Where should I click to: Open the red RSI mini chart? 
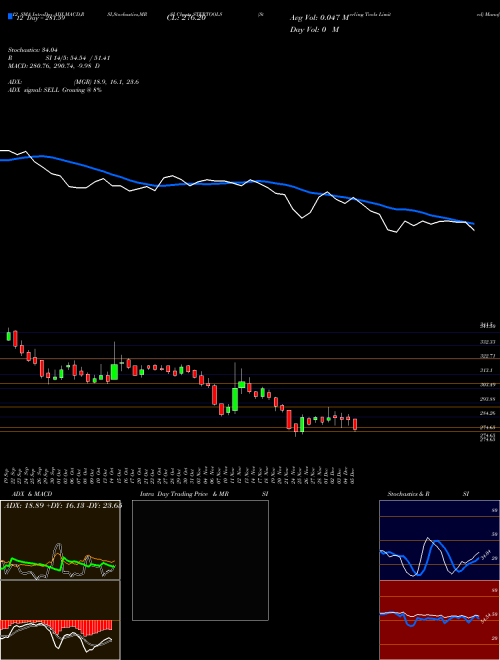(x=439, y=620)
